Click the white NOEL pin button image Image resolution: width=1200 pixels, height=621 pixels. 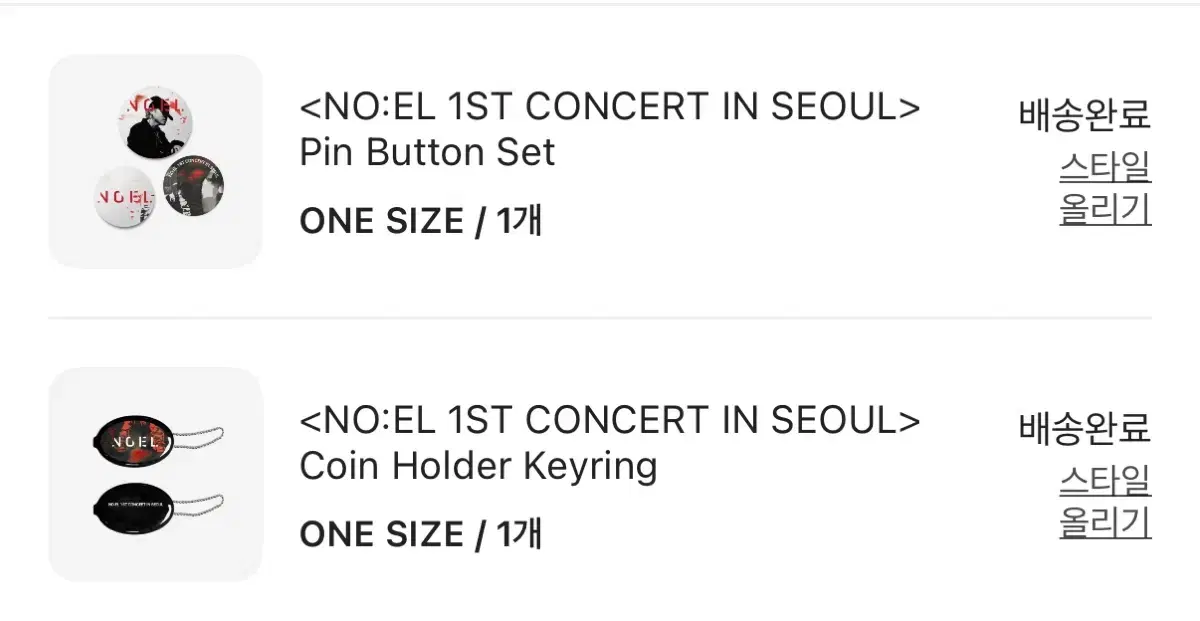[126, 197]
